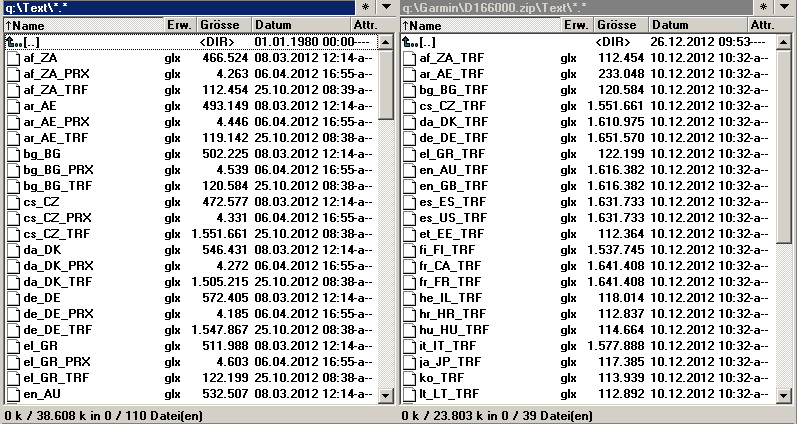Click file icon beside es_US_TRF

(410, 219)
